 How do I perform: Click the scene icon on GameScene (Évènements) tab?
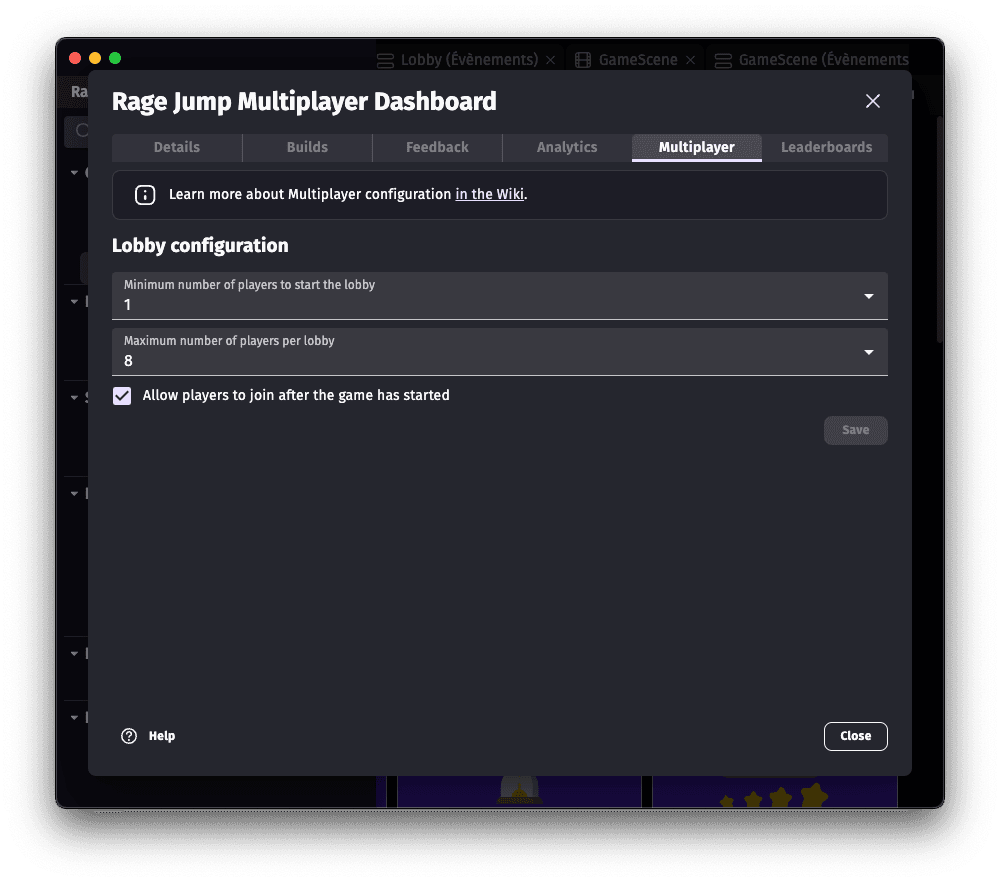point(723,59)
